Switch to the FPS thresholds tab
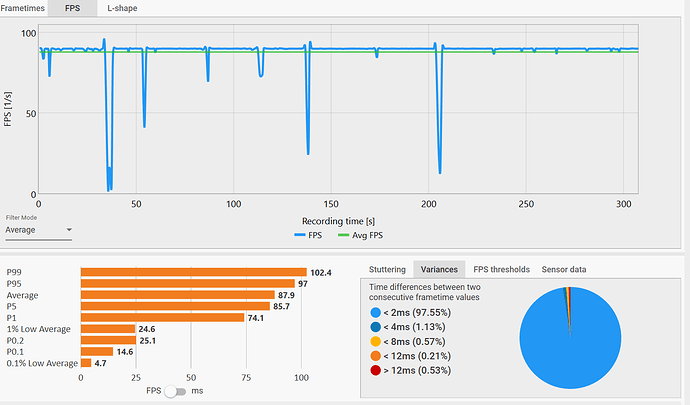690x405 pixels. point(501,270)
